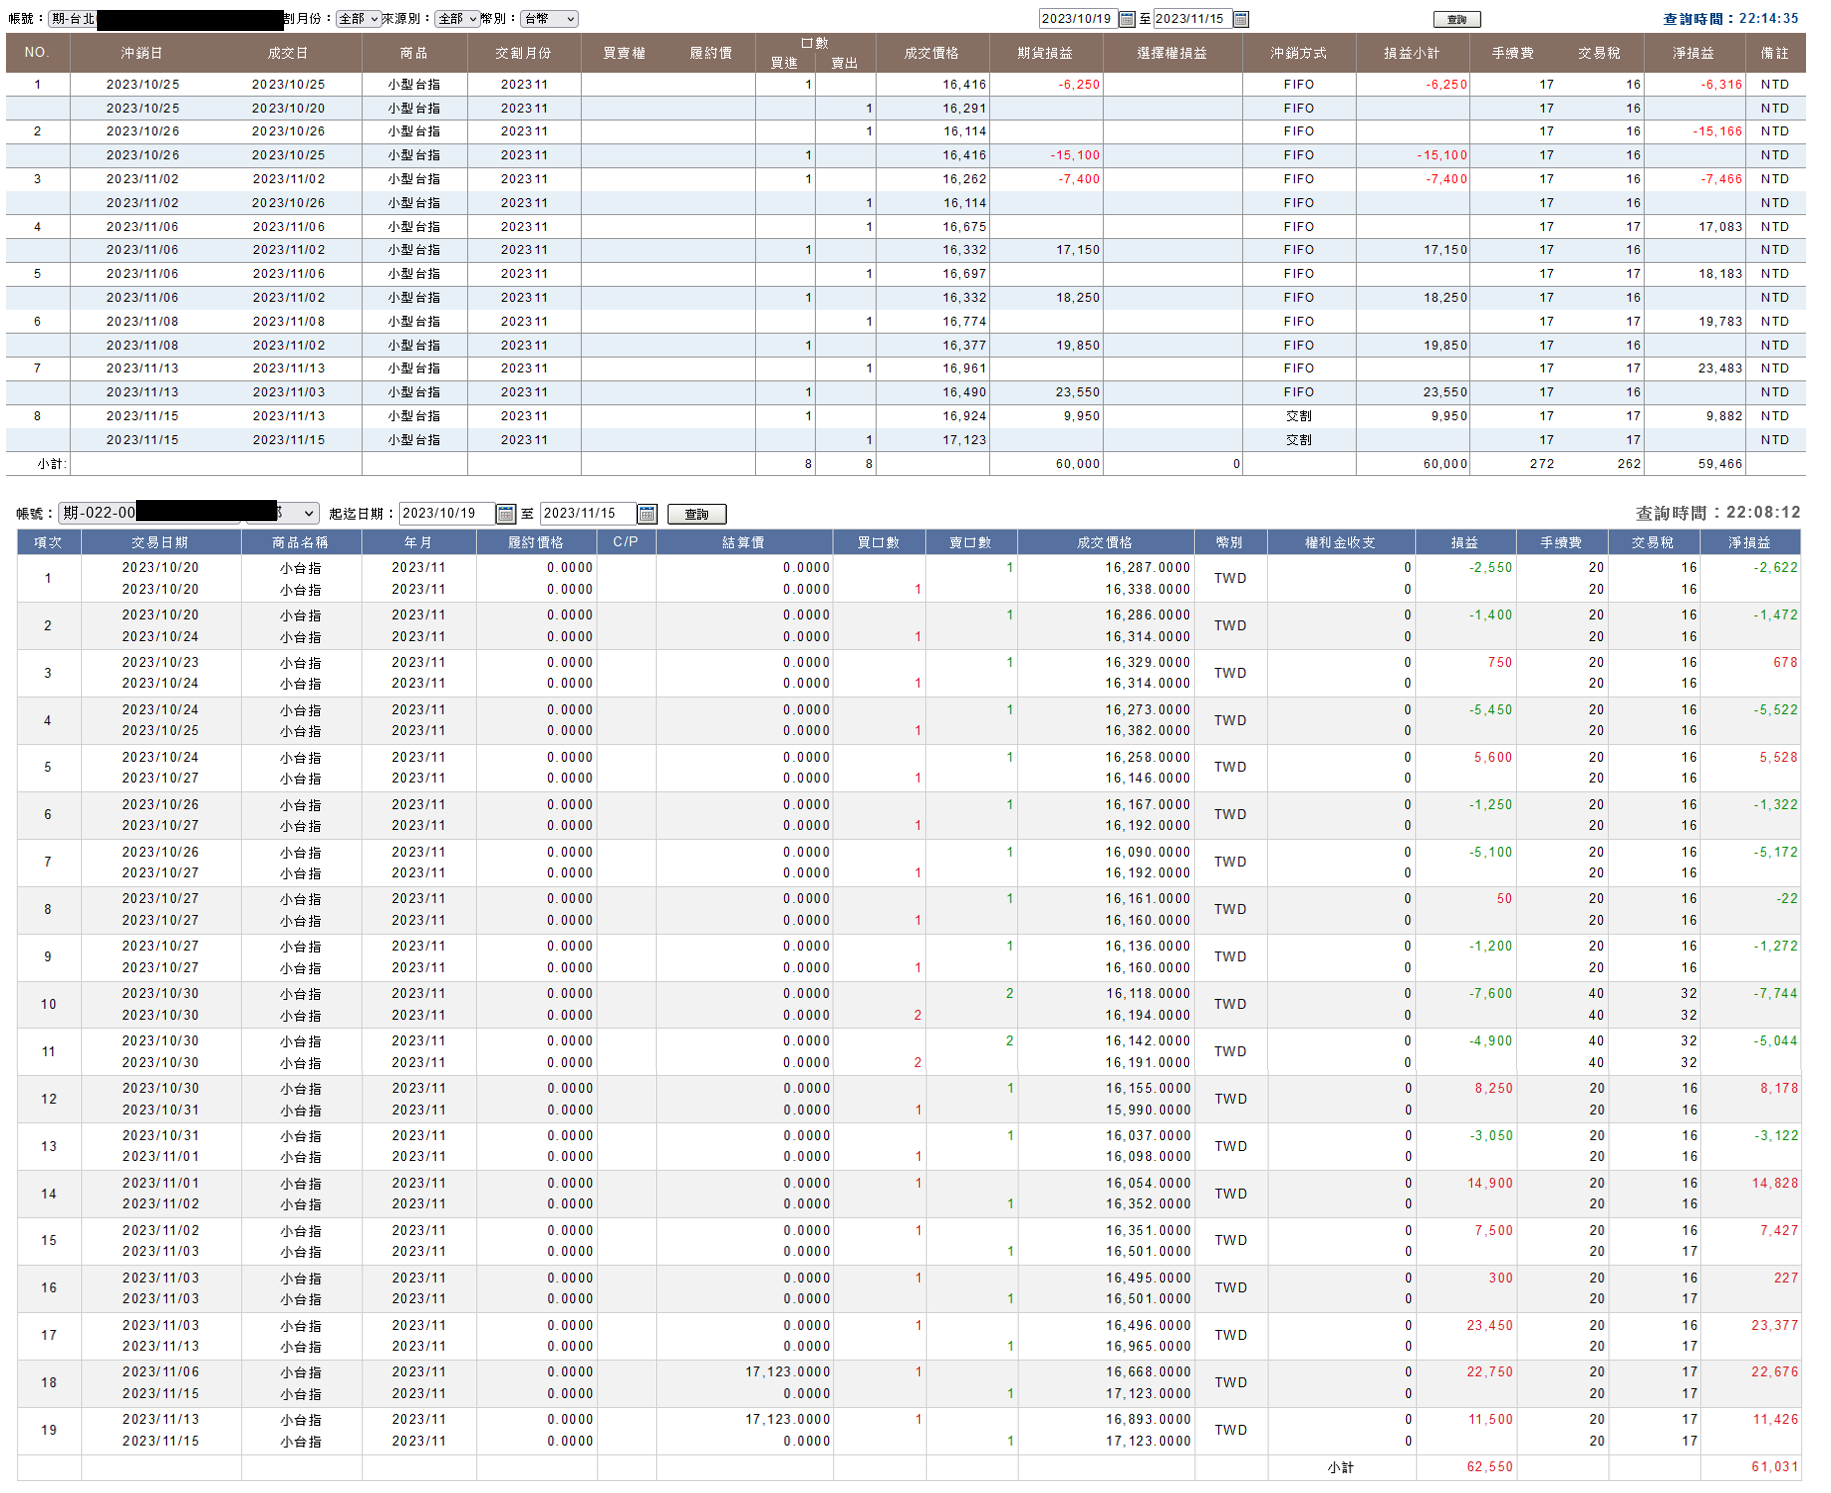The height and width of the screenshot is (1493, 1831).
Task: Click the 交易日期 column header in bottom table
Action: (x=160, y=542)
